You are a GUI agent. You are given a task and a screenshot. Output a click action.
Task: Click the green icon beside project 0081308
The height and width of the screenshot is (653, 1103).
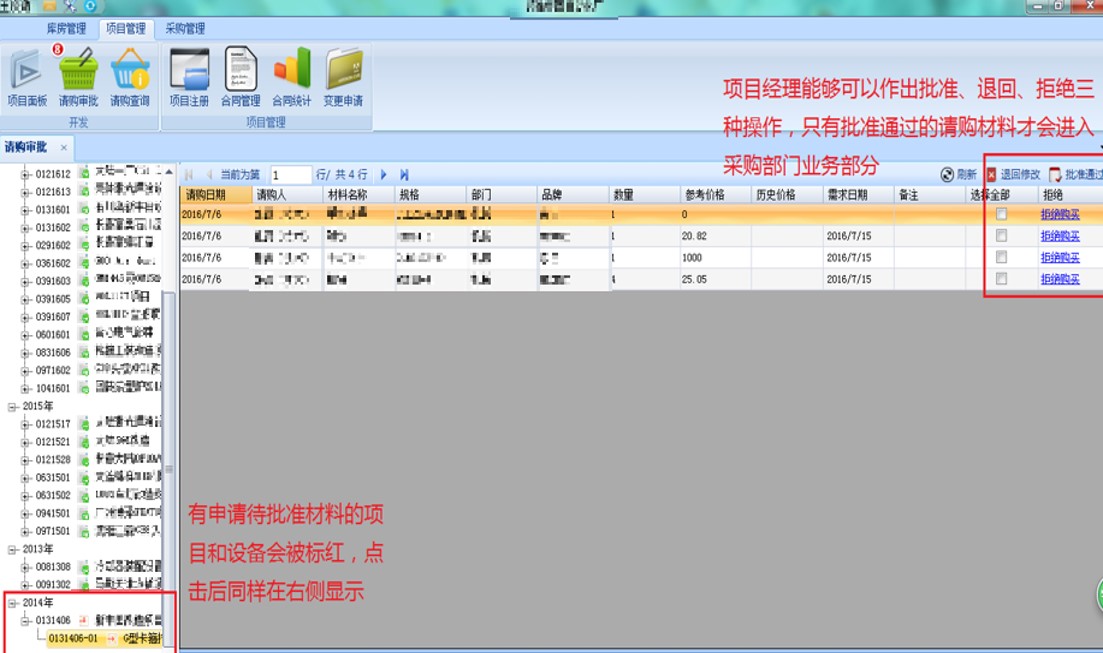pos(84,566)
